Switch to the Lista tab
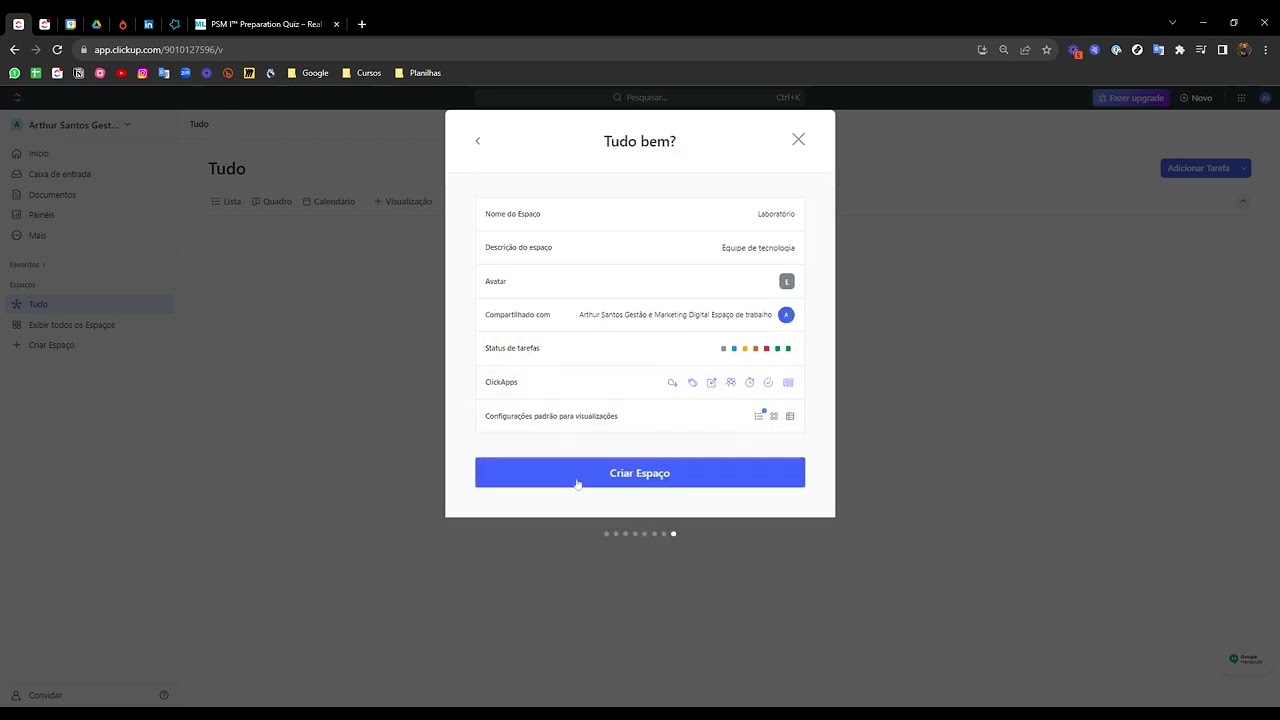Viewport: 1280px width, 720px height. coord(226,202)
